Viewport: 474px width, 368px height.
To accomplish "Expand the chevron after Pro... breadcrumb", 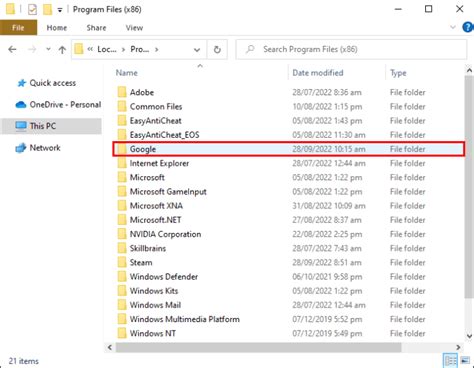I will [156, 50].
